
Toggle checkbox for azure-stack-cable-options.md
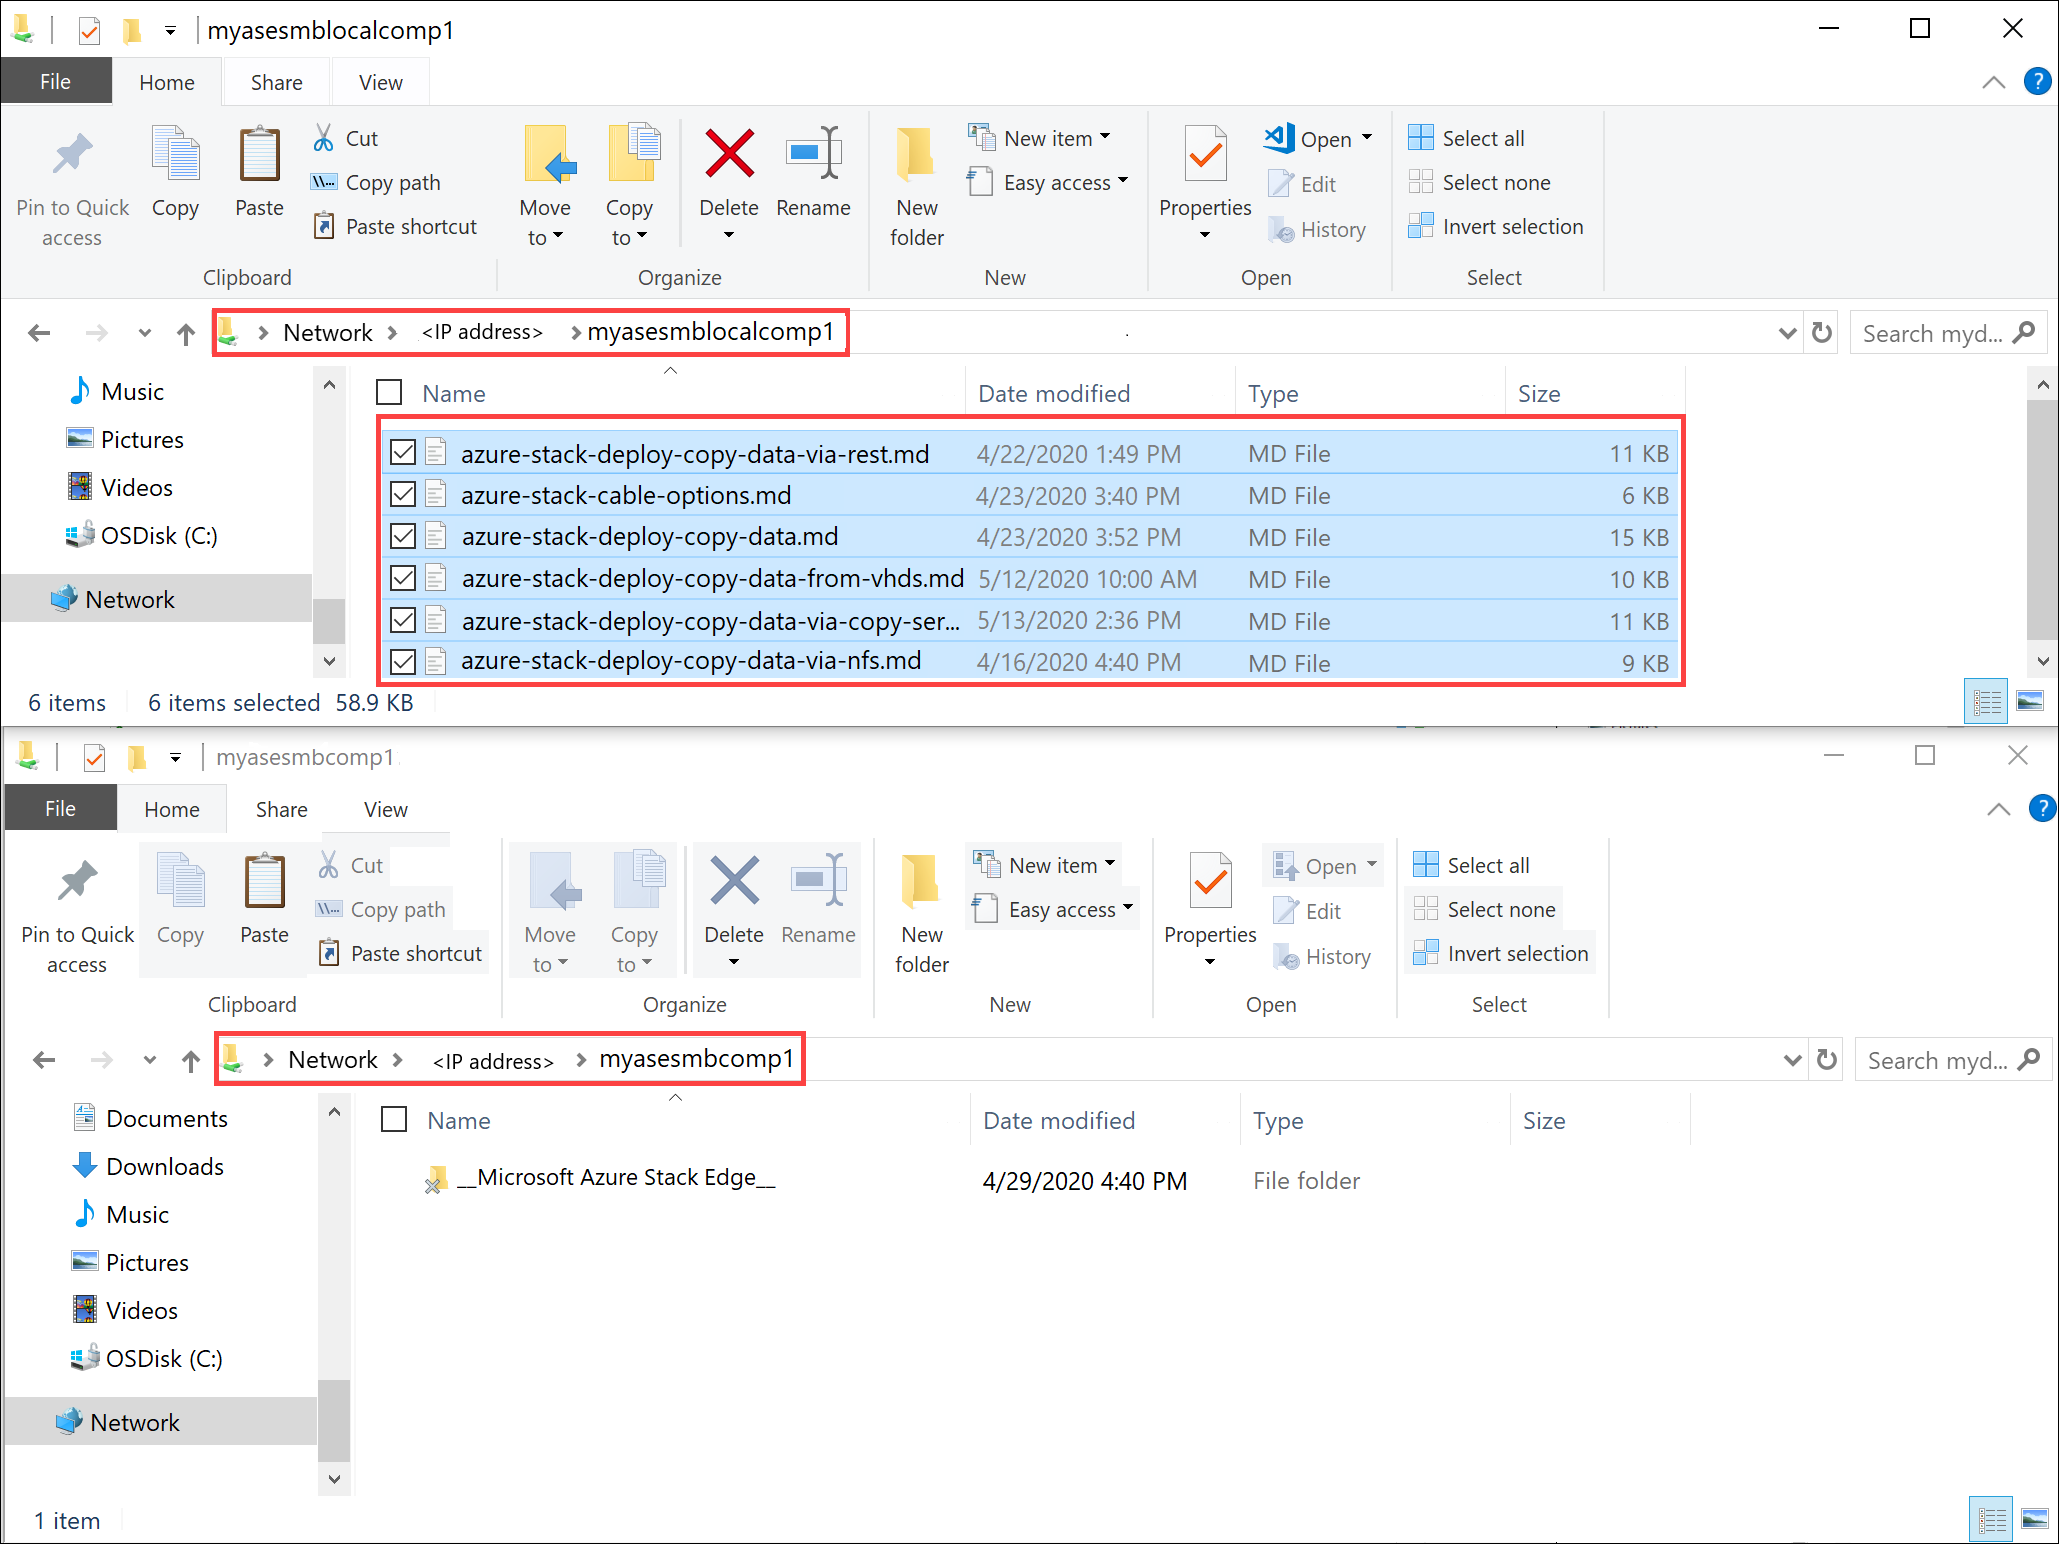[402, 495]
